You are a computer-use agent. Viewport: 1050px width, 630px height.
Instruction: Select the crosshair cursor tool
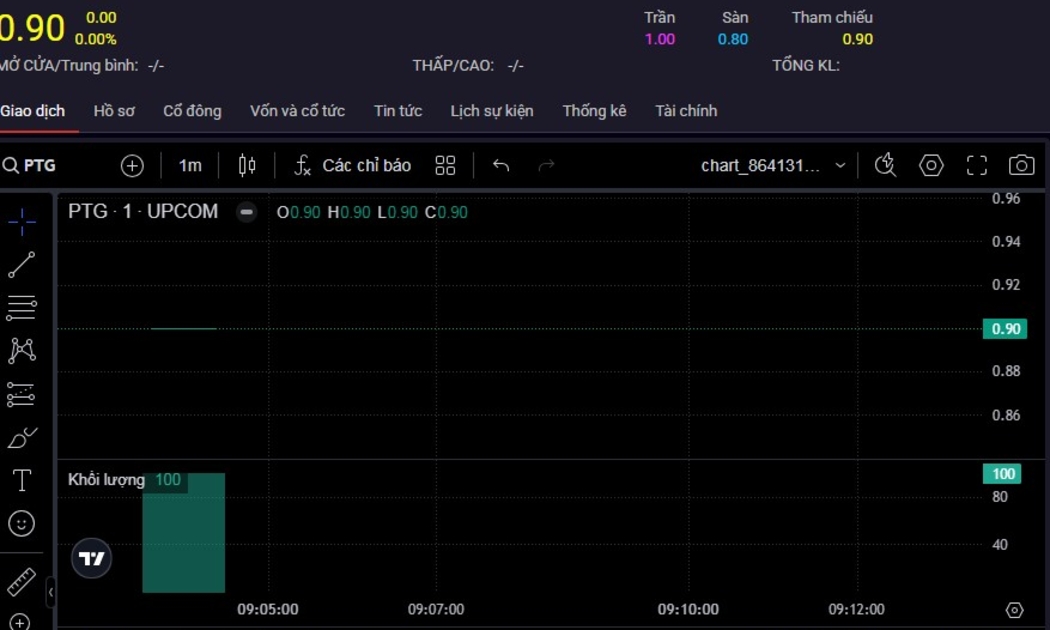[21, 222]
